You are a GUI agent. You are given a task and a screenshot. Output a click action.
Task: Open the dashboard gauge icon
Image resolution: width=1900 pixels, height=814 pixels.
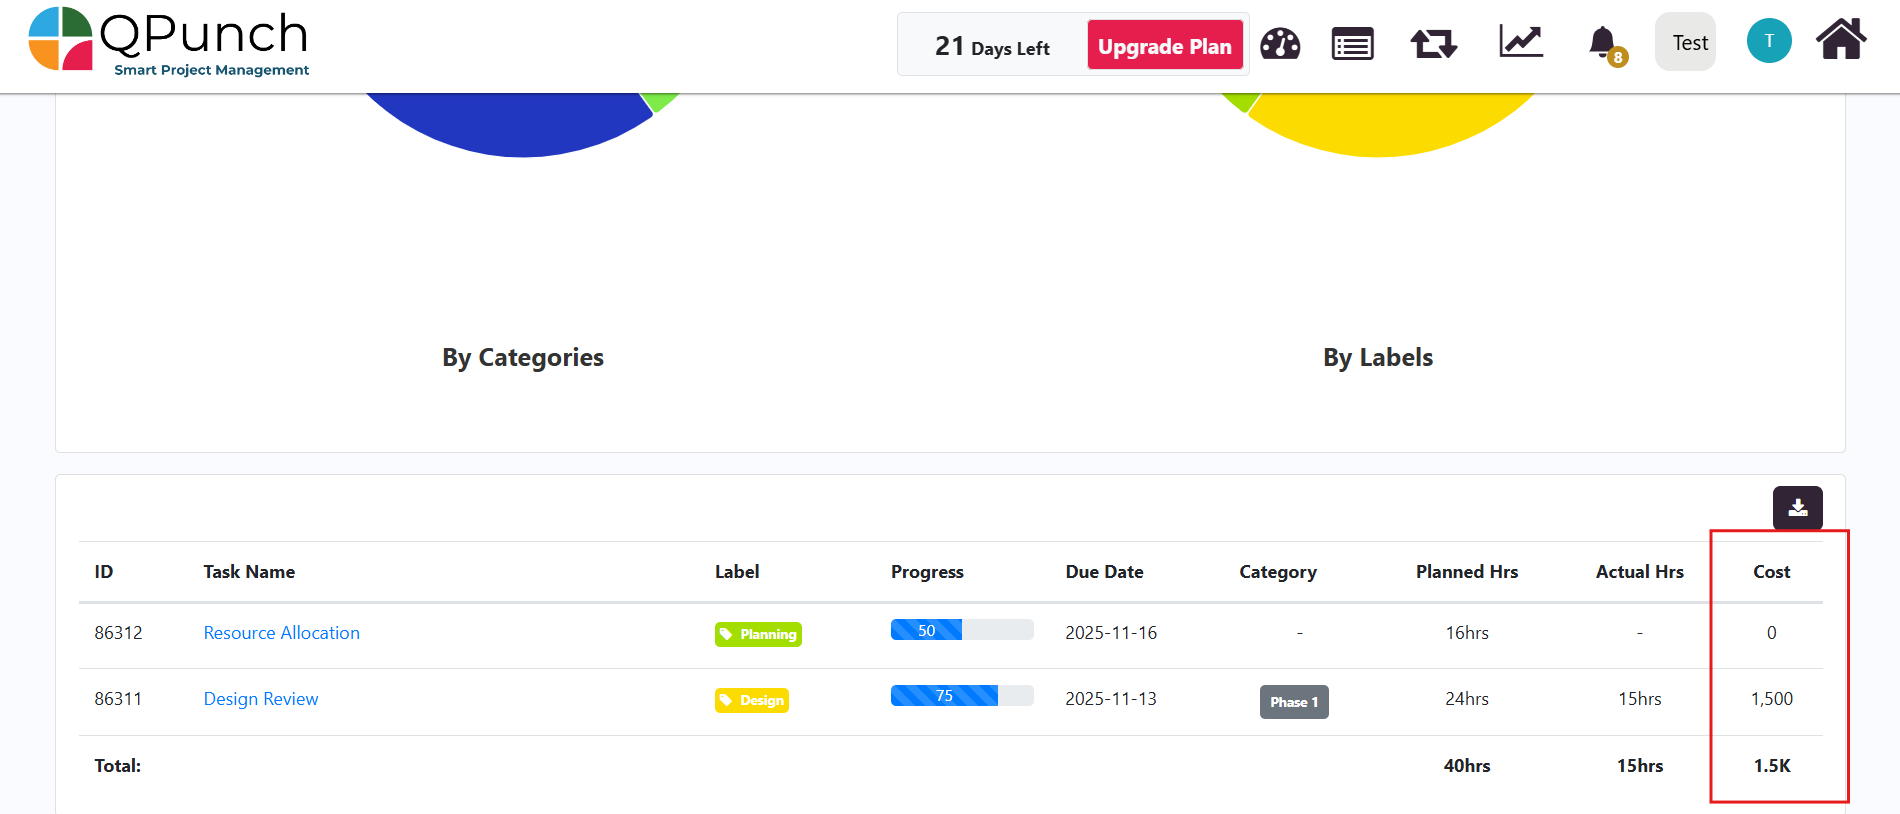pyautogui.click(x=1280, y=44)
